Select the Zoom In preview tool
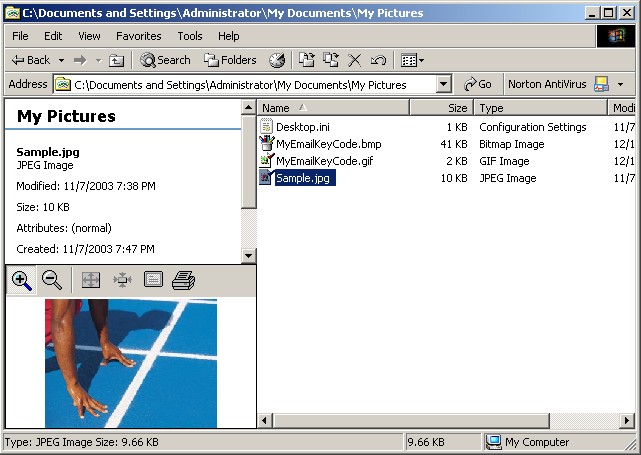The image size is (641, 455). (22, 280)
